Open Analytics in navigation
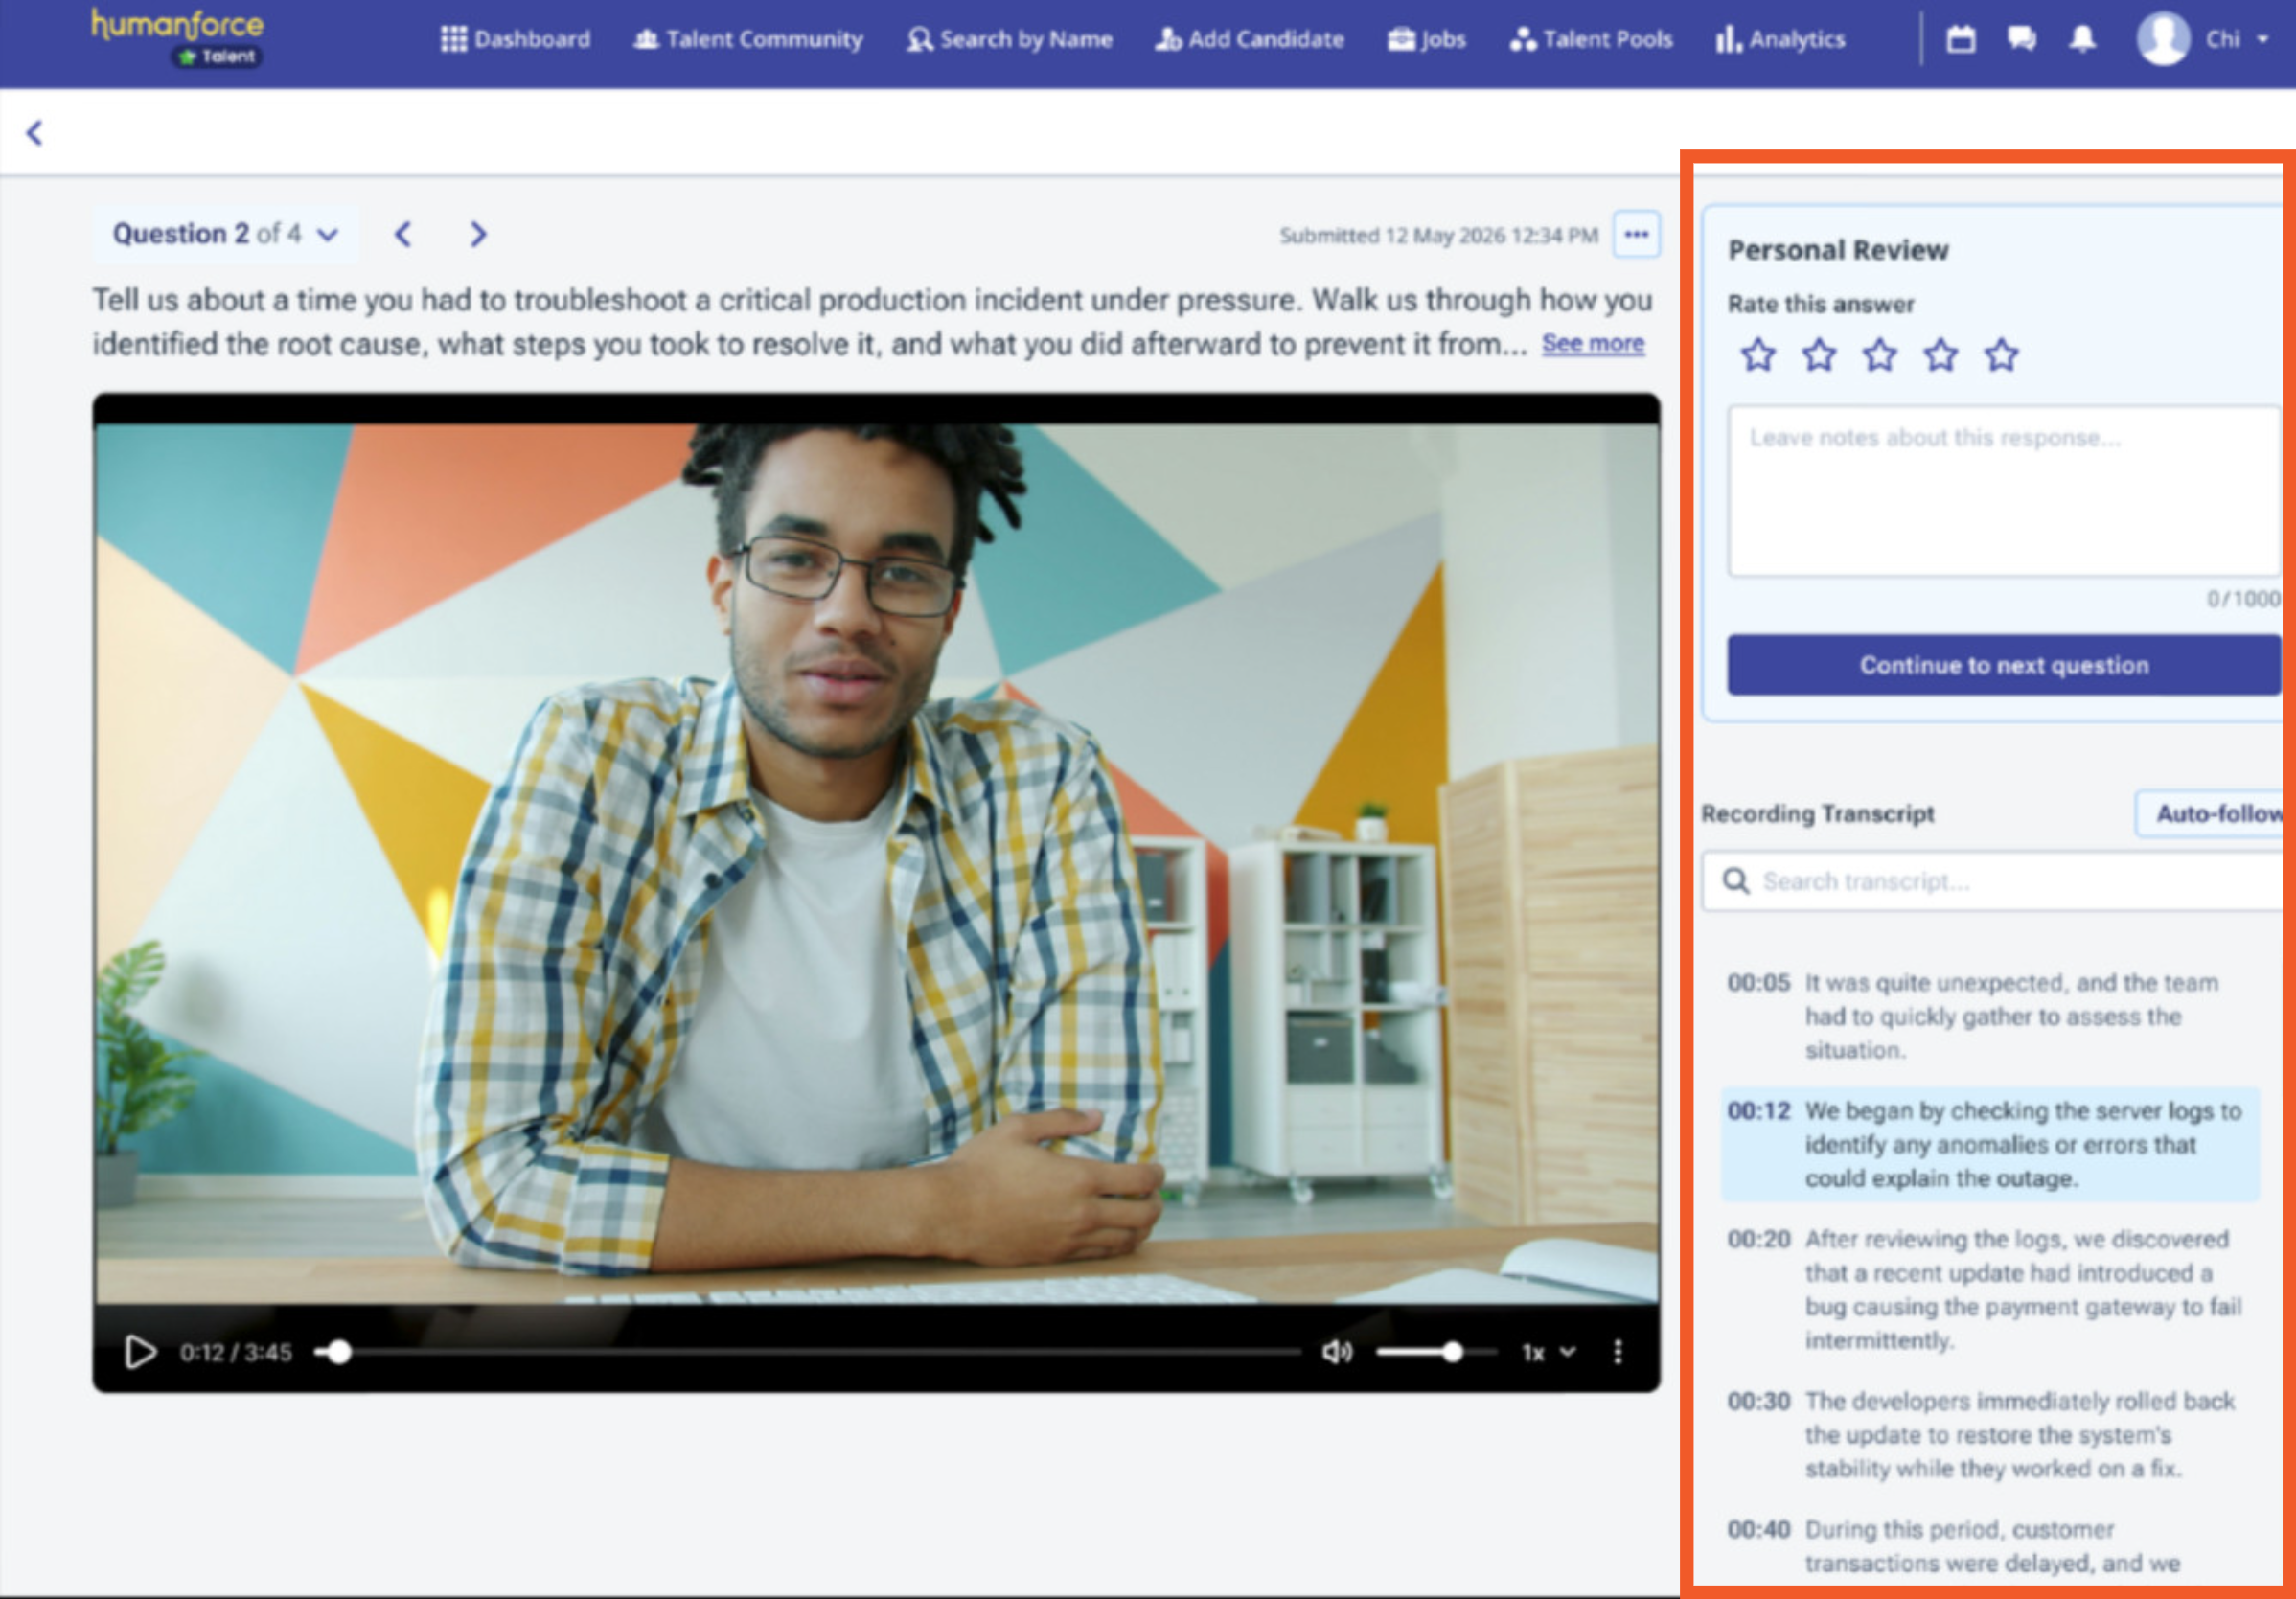Image resolution: width=2296 pixels, height=1599 pixels. tap(1780, 39)
